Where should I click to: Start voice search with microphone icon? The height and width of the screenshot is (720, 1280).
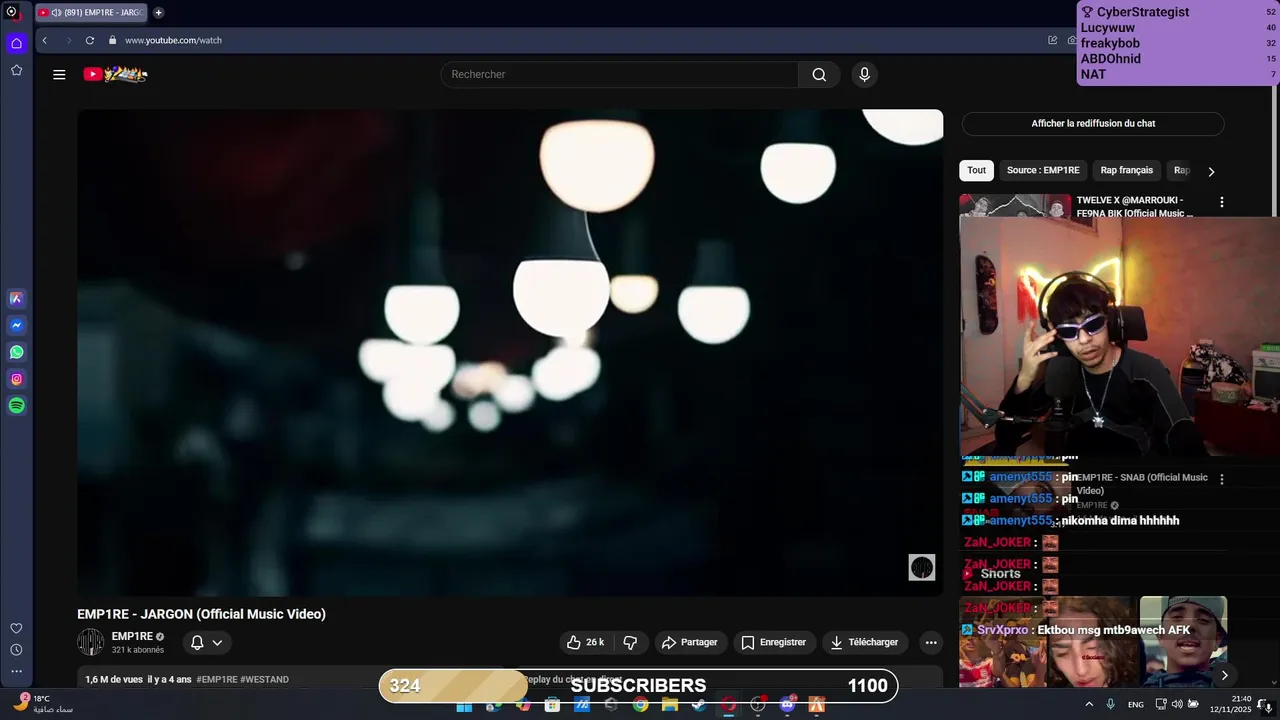pyautogui.click(x=865, y=74)
